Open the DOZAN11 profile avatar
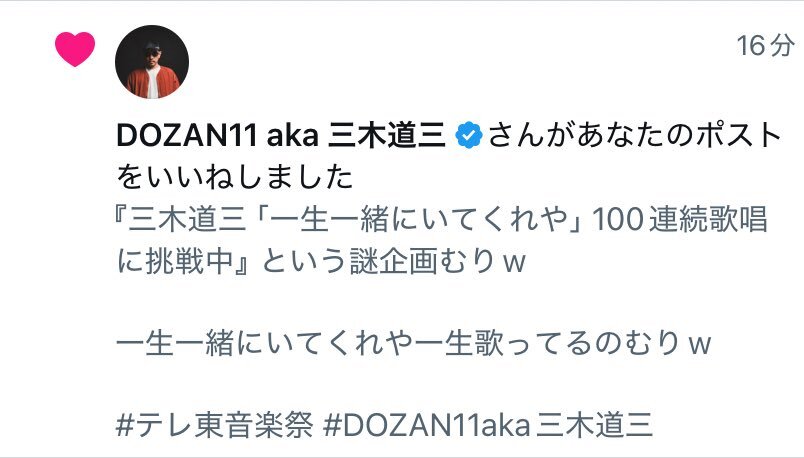Image resolution: width=804 pixels, height=458 pixels. 152,62
